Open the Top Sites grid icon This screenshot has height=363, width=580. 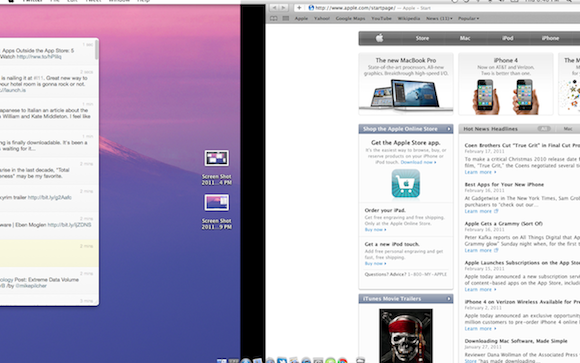pyautogui.click(x=286, y=18)
